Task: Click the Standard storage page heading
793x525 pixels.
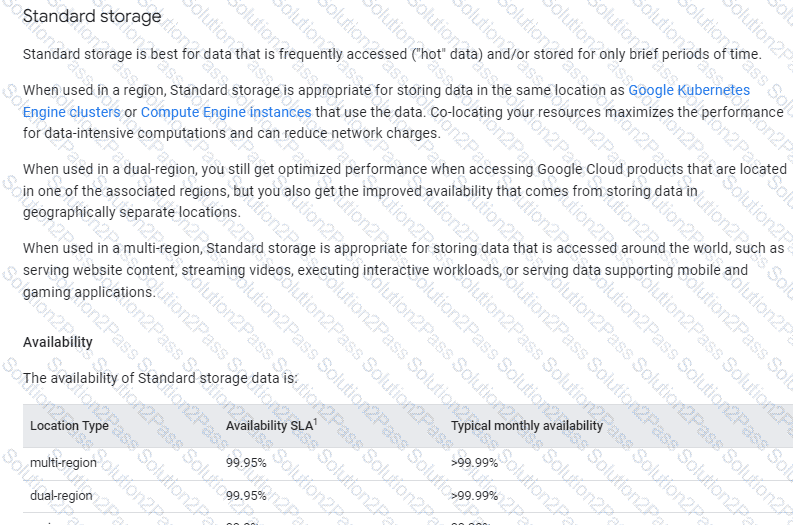Action: click(x=92, y=16)
